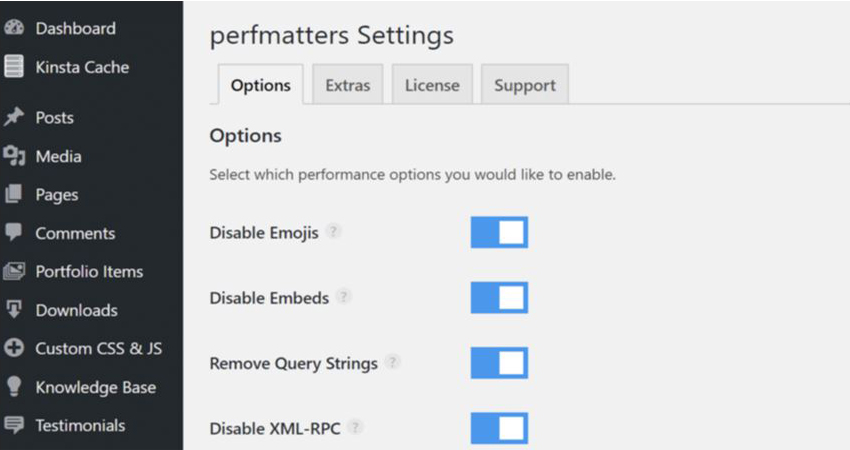
Task: Click the Posts pushpin icon
Action: coord(14,117)
